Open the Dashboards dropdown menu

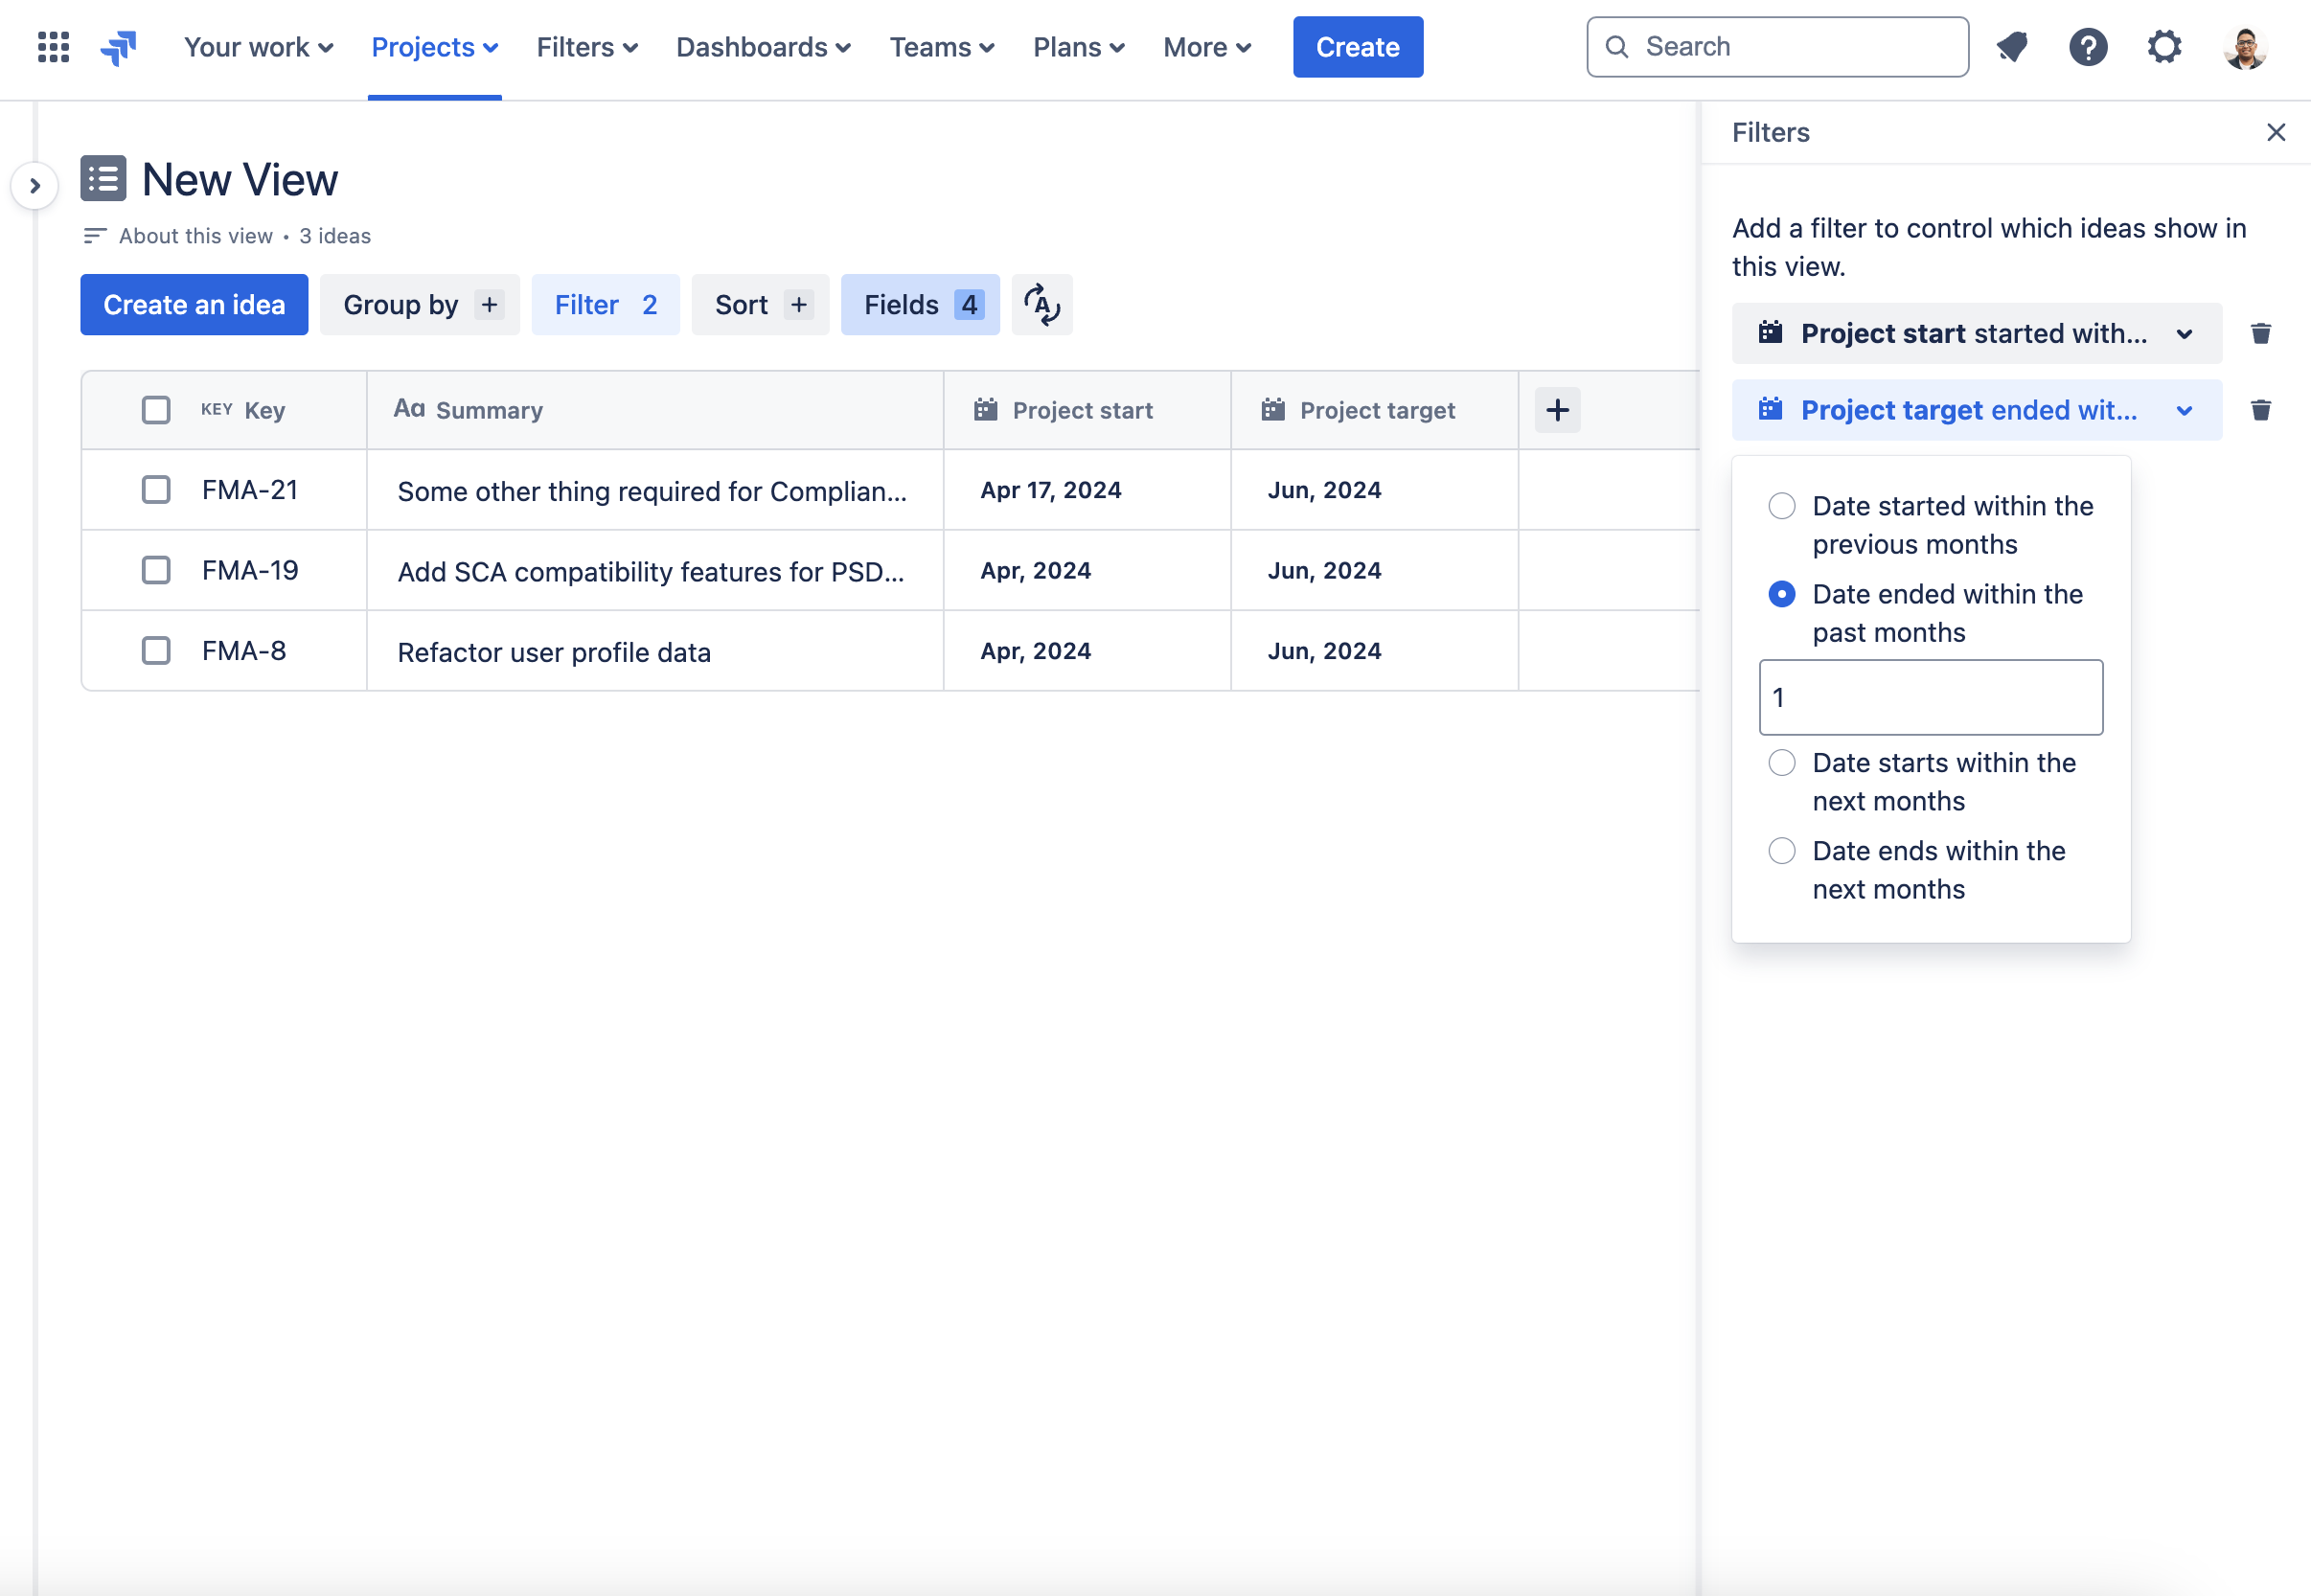[763, 46]
